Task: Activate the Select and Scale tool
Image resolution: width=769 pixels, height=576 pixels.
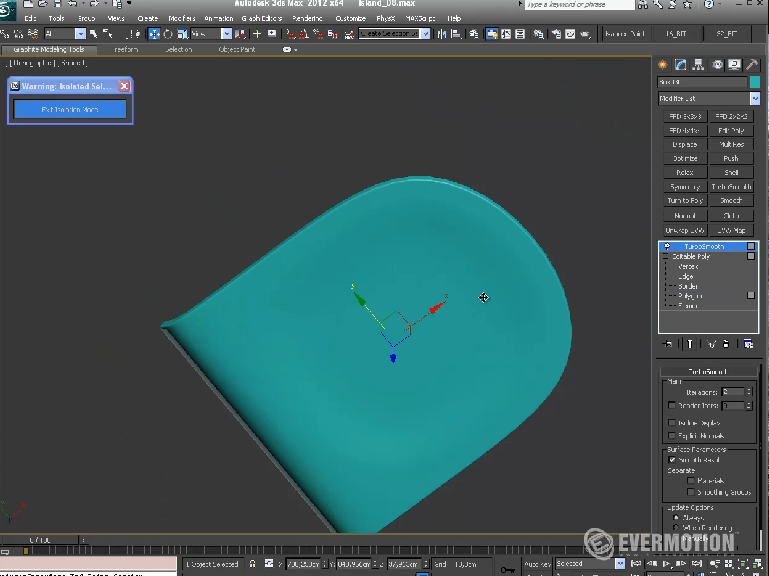Action: click(x=182, y=34)
